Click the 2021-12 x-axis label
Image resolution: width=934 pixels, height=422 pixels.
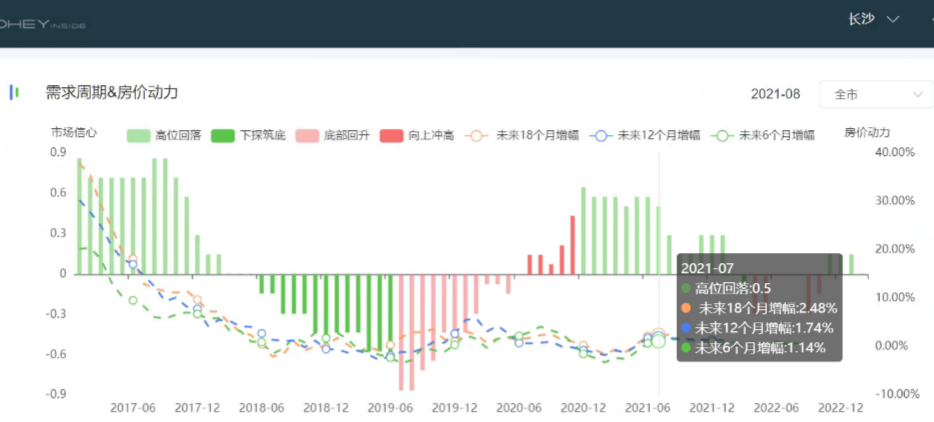click(x=712, y=408)
